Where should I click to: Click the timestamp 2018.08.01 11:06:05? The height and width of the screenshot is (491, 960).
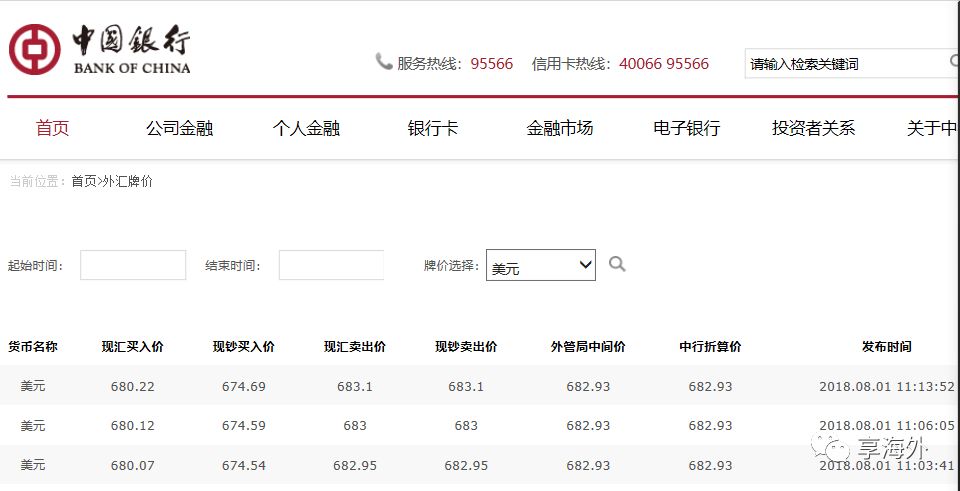pyautogui.click(x=887, y=425)
